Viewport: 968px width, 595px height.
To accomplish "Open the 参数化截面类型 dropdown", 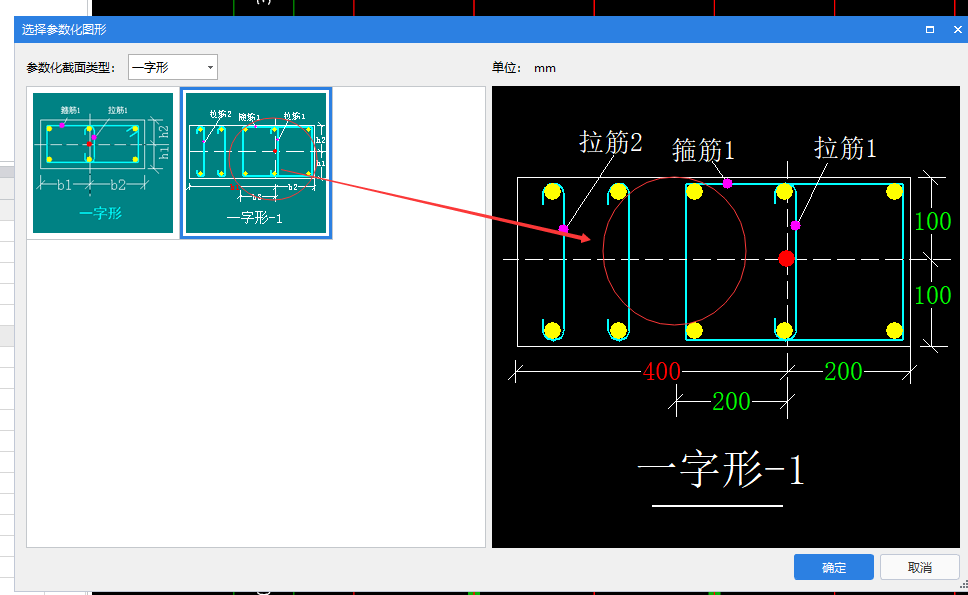I will coord(173,67).
